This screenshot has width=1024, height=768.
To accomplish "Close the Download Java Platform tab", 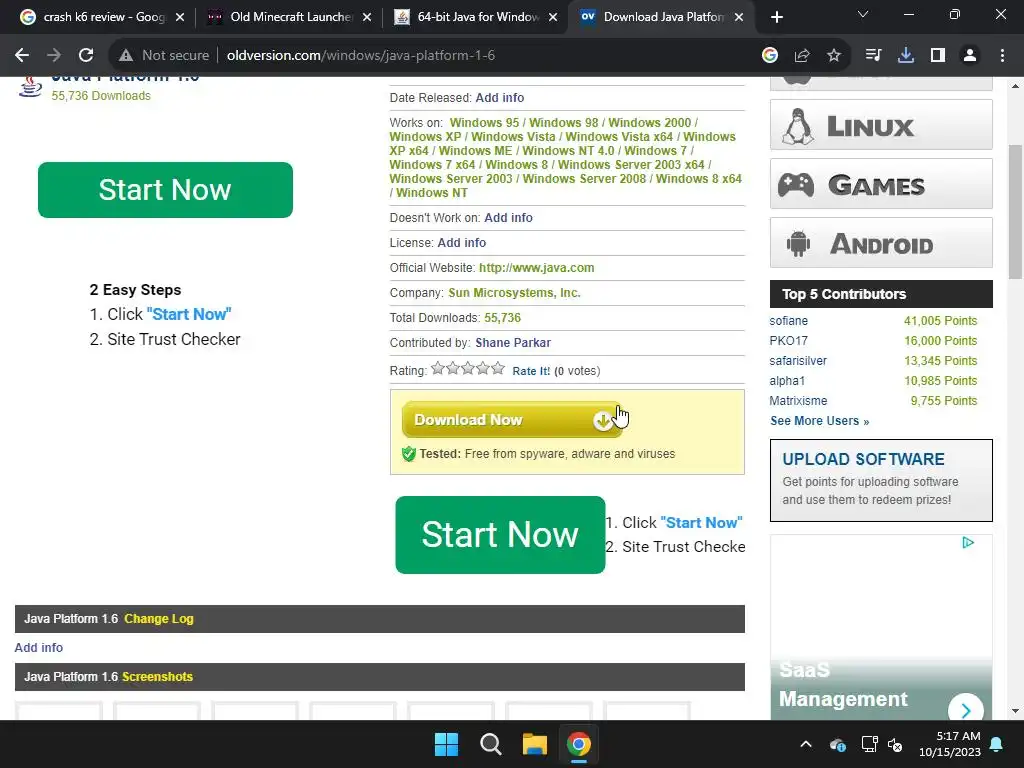I will point(739,17).
